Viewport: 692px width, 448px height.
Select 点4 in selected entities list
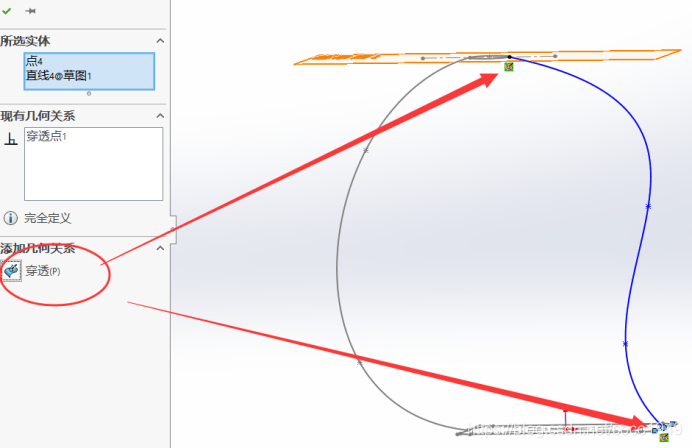34,61
